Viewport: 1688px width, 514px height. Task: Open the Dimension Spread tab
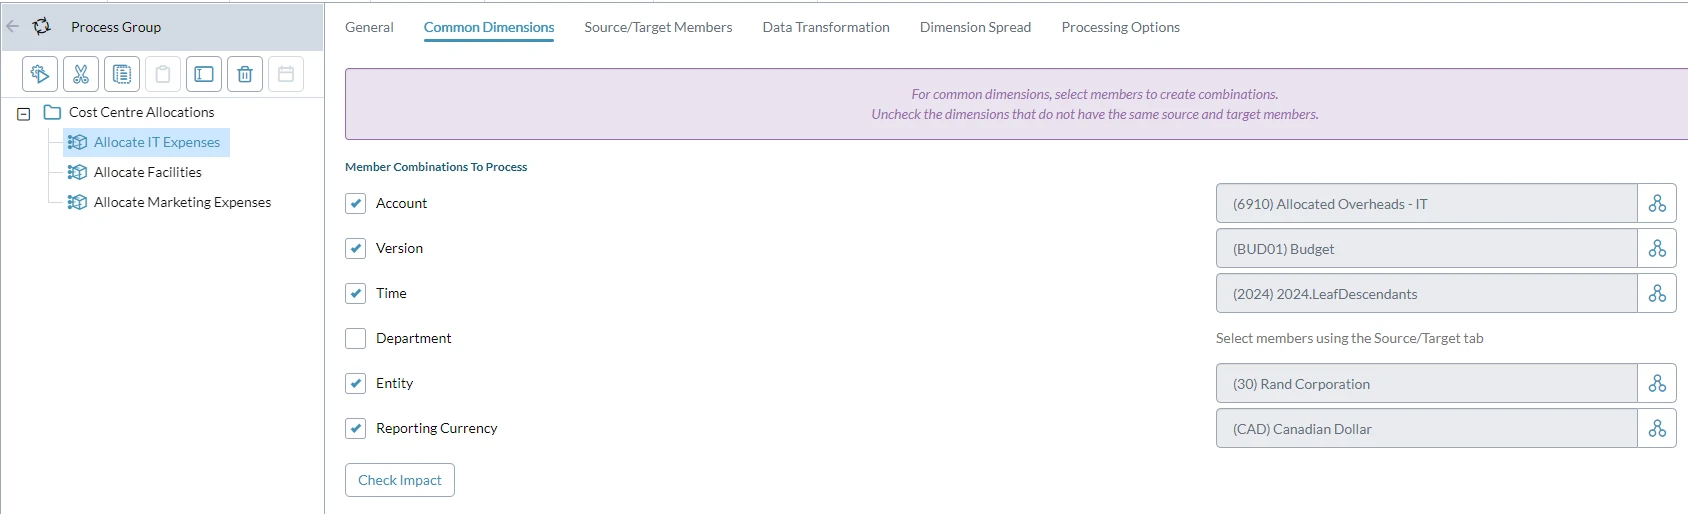[975, 27]
